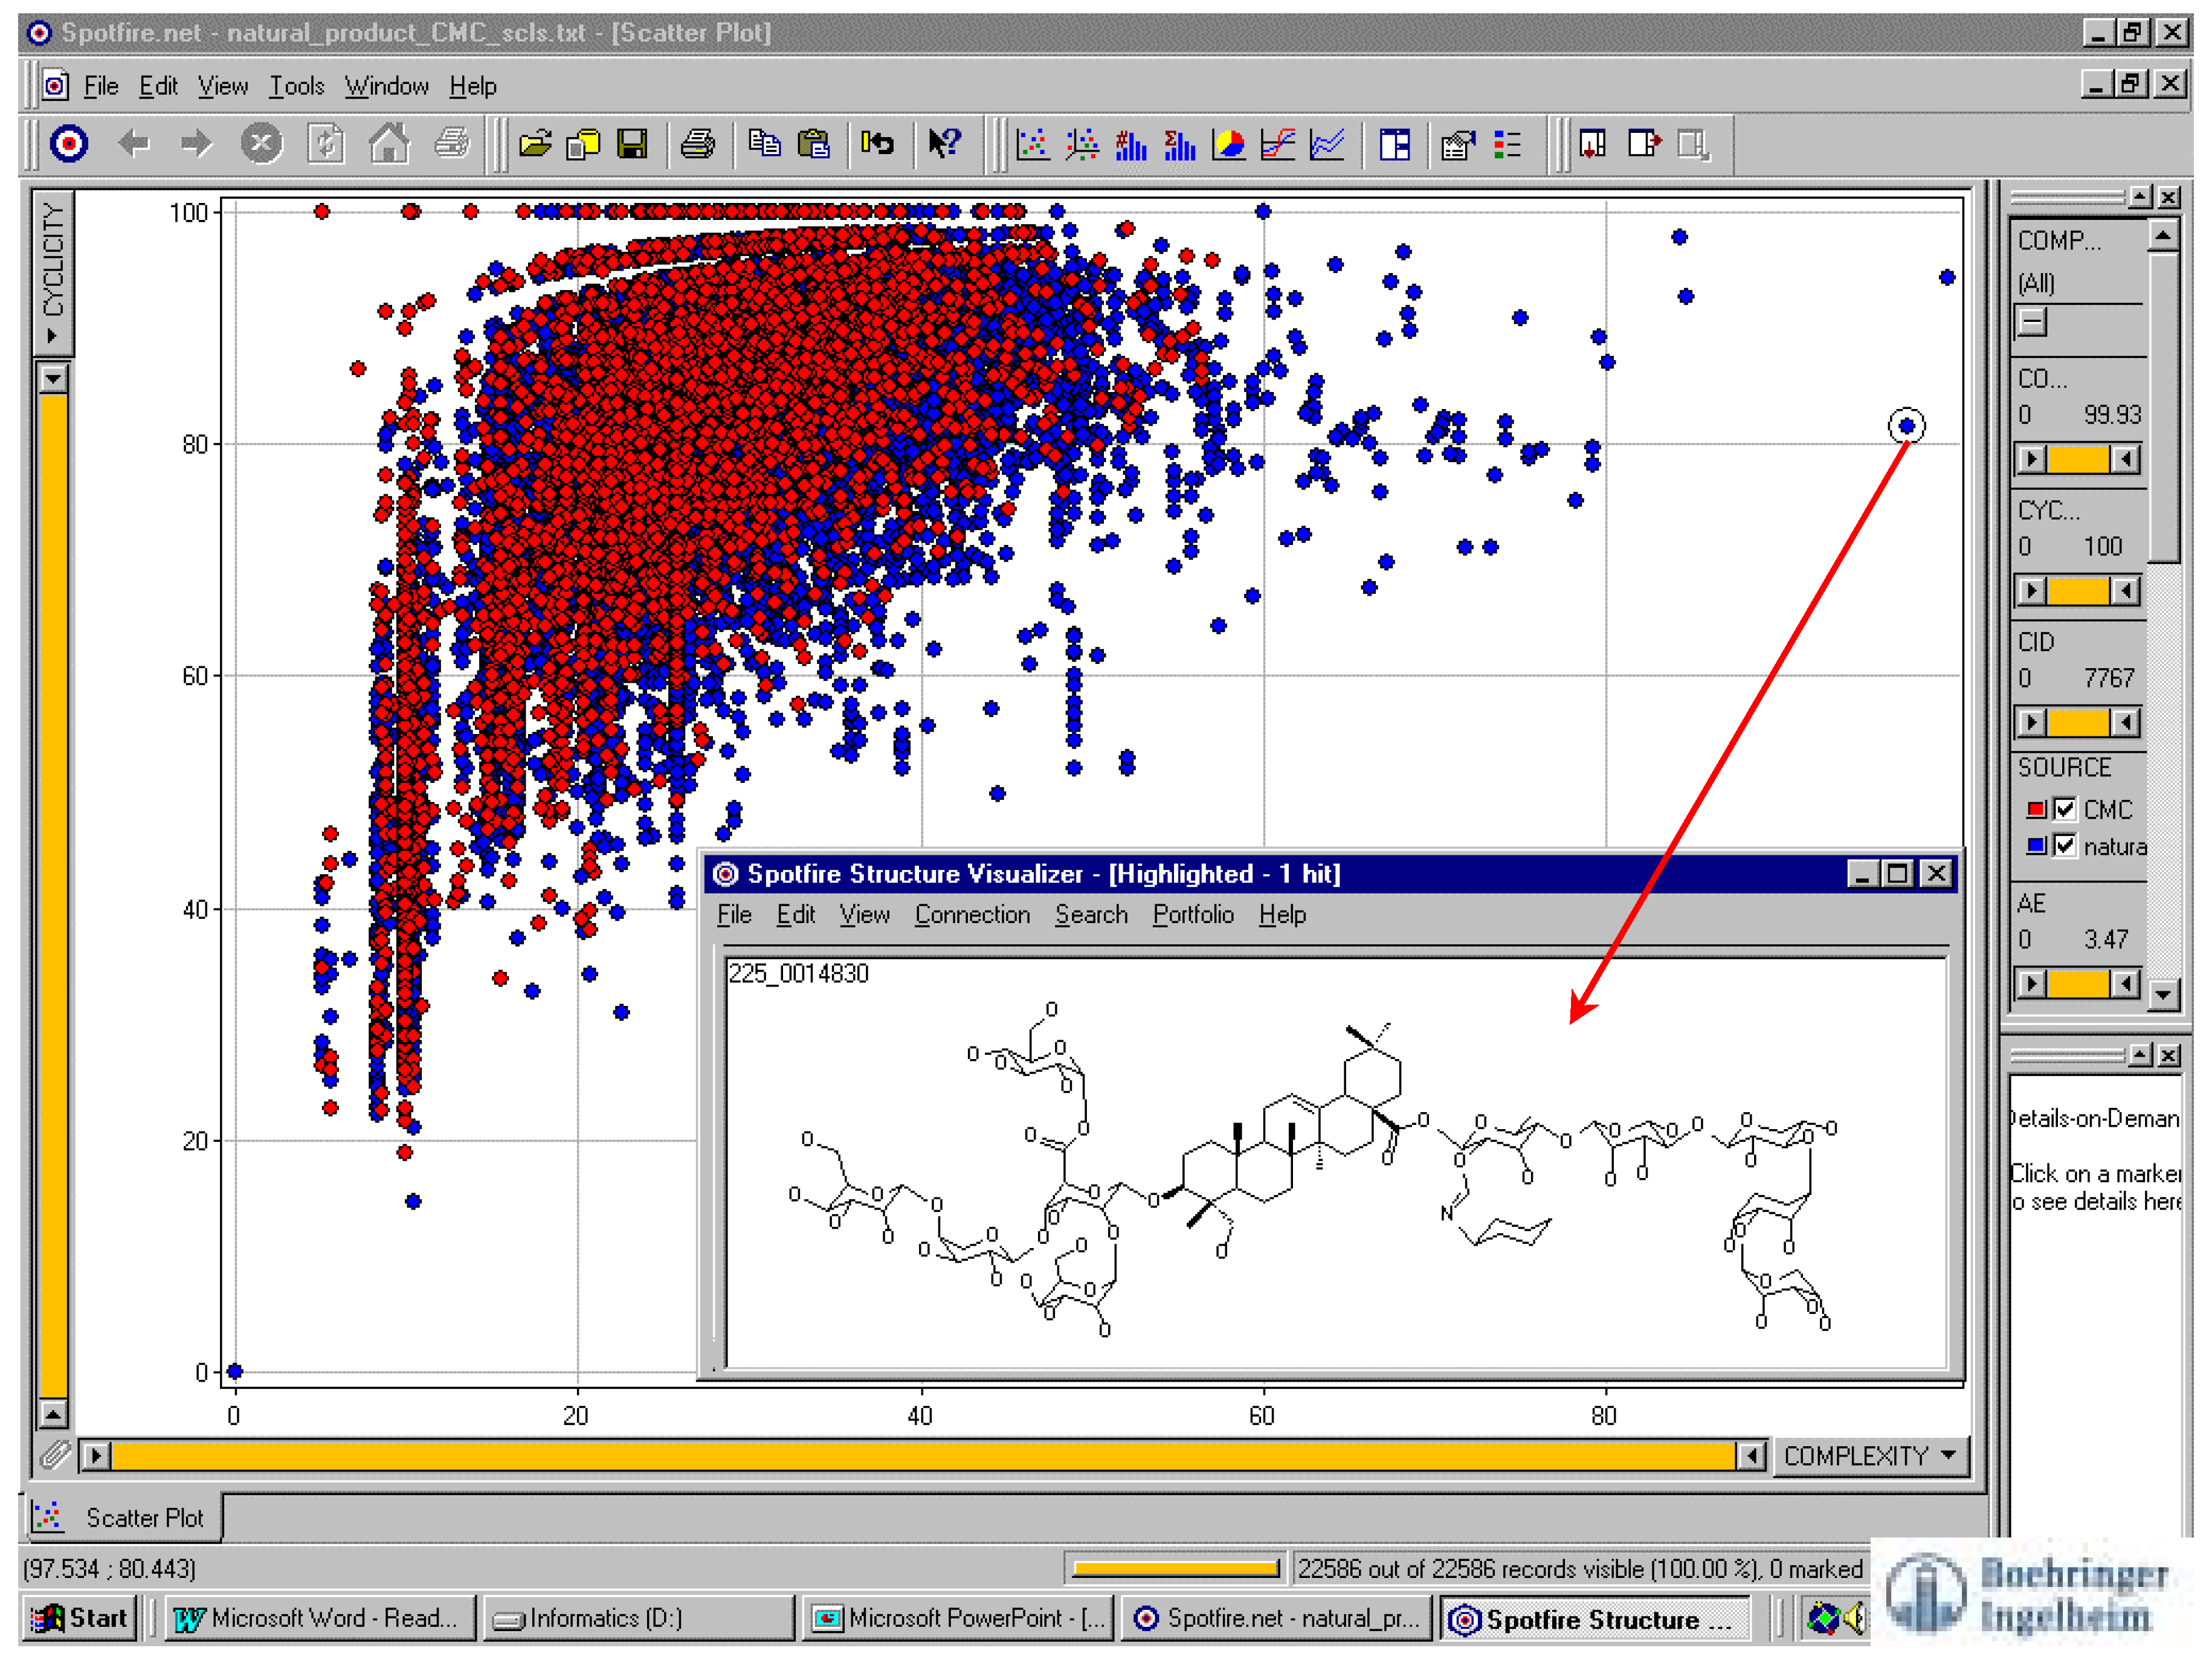Click the open file folder icon

click(535, 145)
